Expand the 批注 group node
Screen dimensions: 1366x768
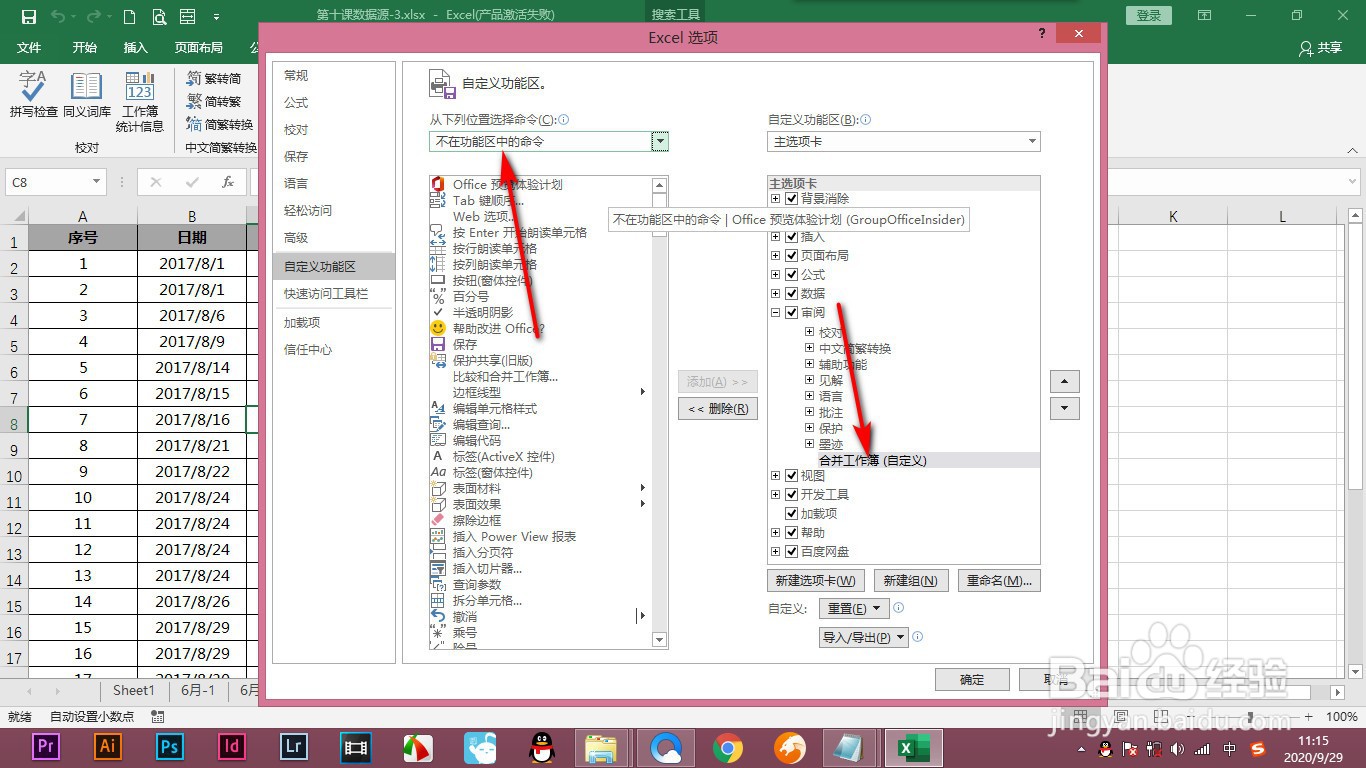pos(810,412)
